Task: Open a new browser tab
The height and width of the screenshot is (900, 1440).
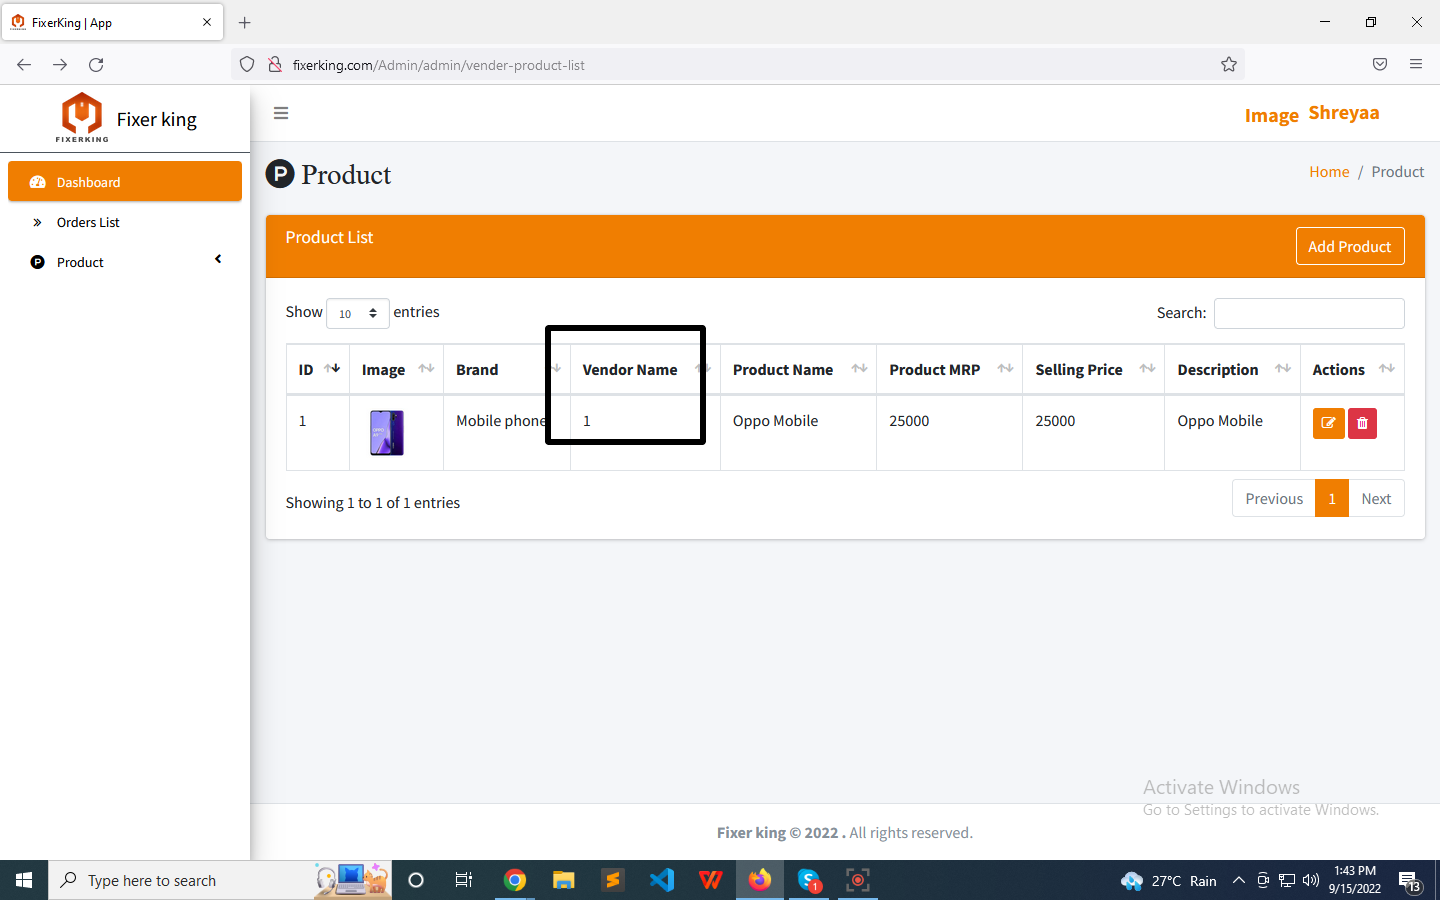Action: [245, 22]
